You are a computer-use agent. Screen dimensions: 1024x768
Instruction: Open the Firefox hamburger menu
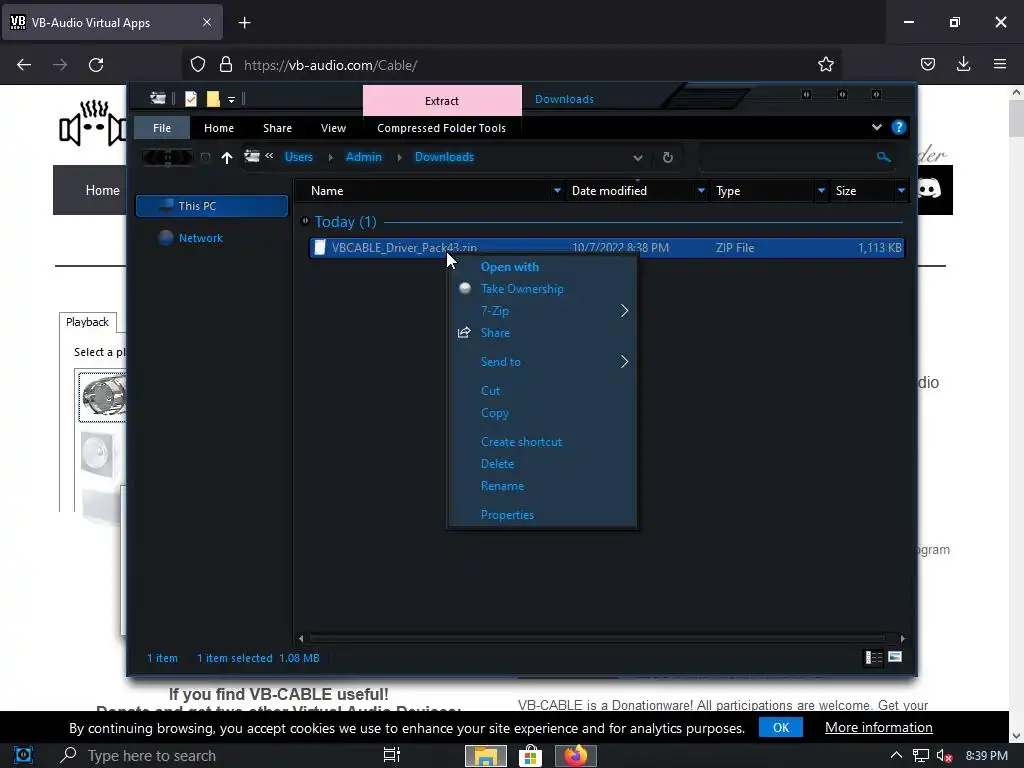tap(999, 64)
